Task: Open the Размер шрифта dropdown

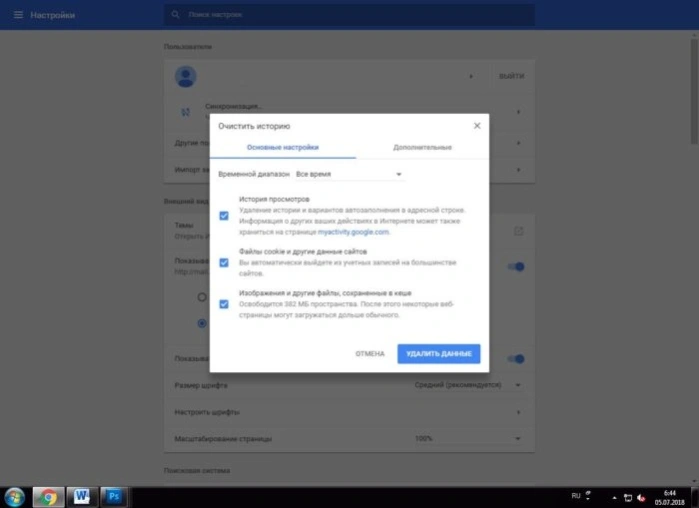Action: 468,385
